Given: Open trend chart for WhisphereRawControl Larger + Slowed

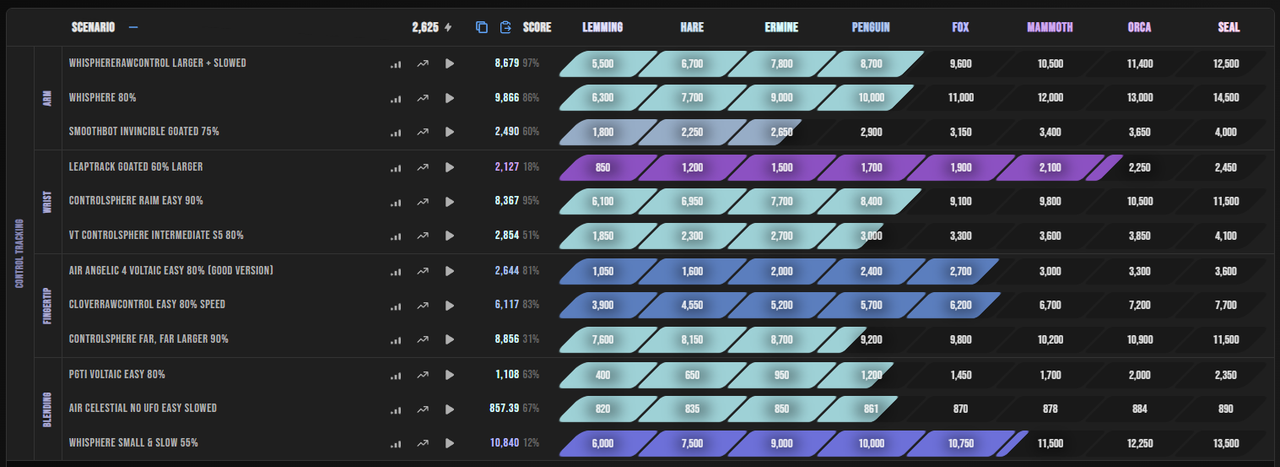Looking at the screenshot, I should point(423,63).
